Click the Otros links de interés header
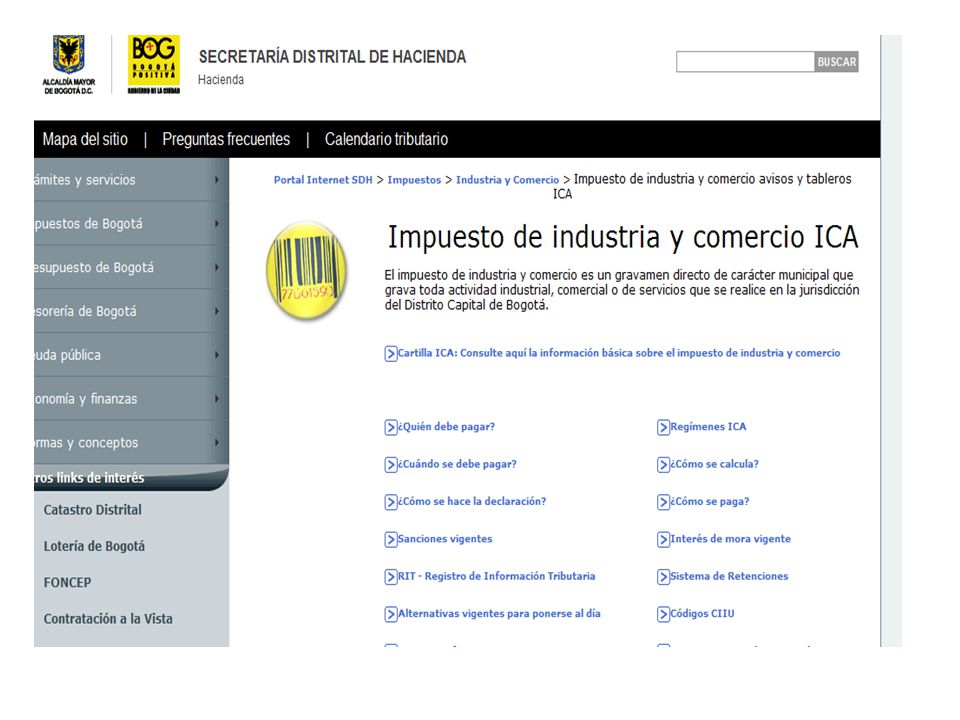This screenshot has height=720, width=960. tap(131, 478)
